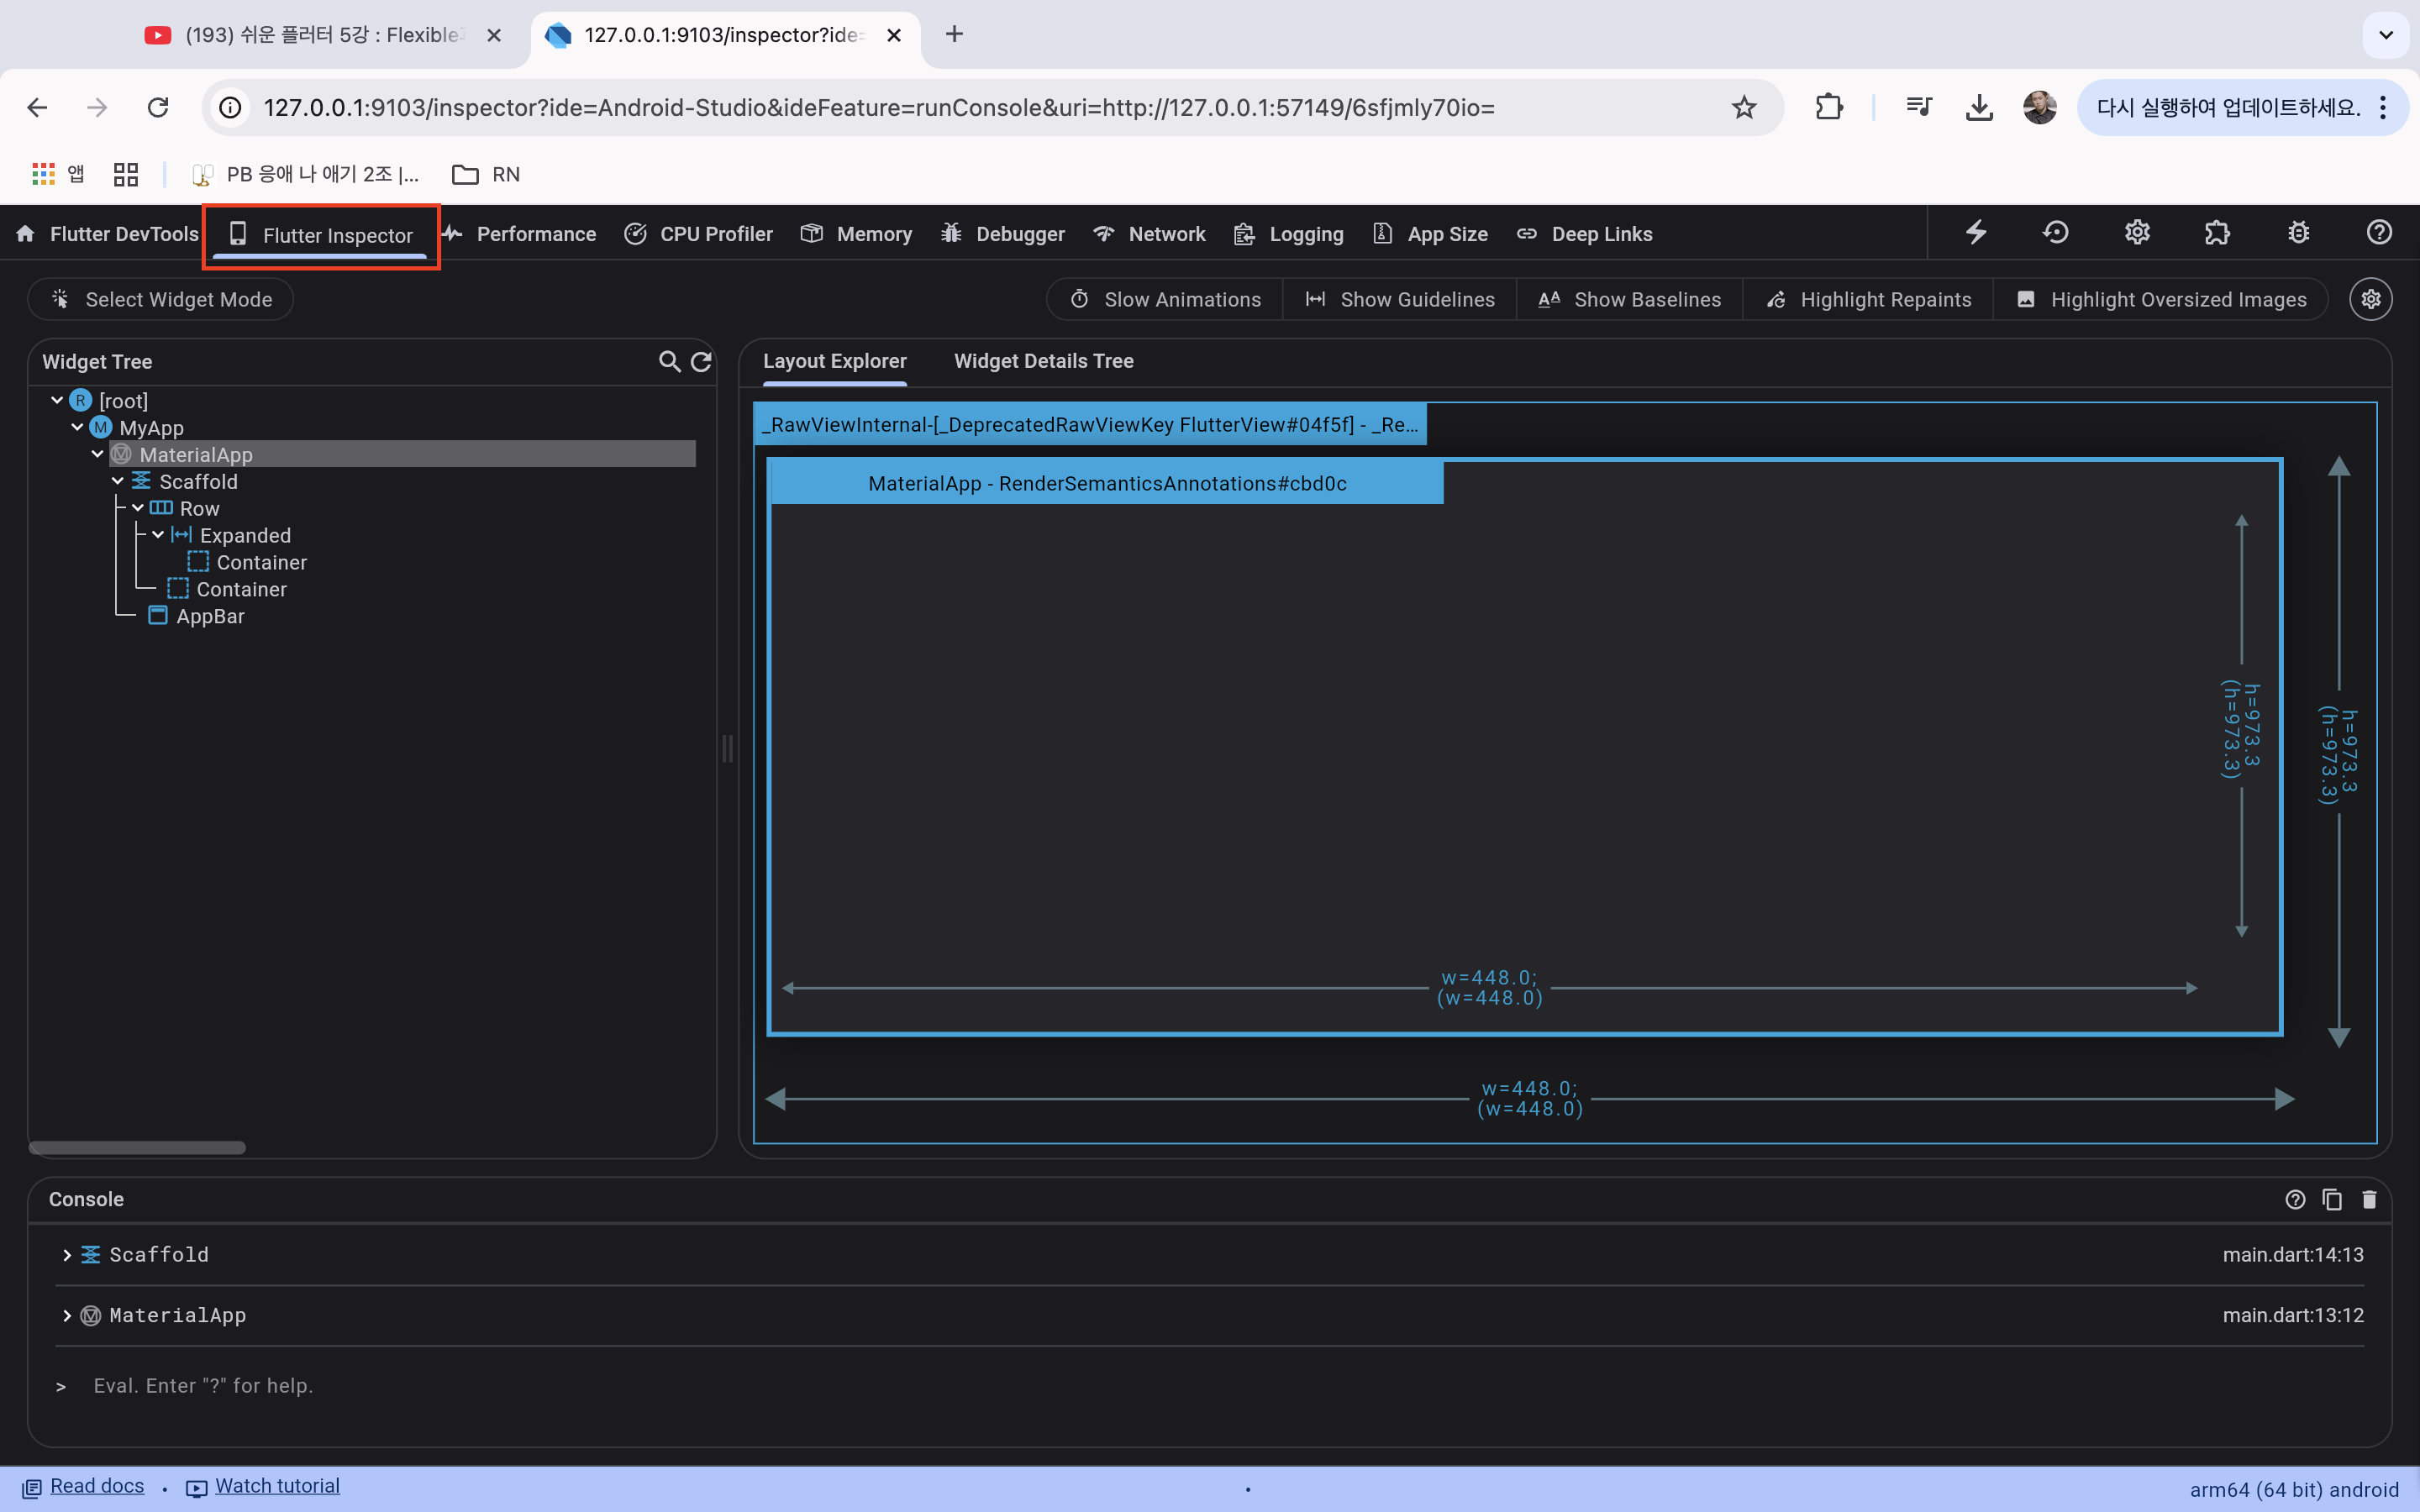Collapse the Scaffold tree node
Image resolution: width=2420 pixels, height=1512 pixels.
coord(118,482)
